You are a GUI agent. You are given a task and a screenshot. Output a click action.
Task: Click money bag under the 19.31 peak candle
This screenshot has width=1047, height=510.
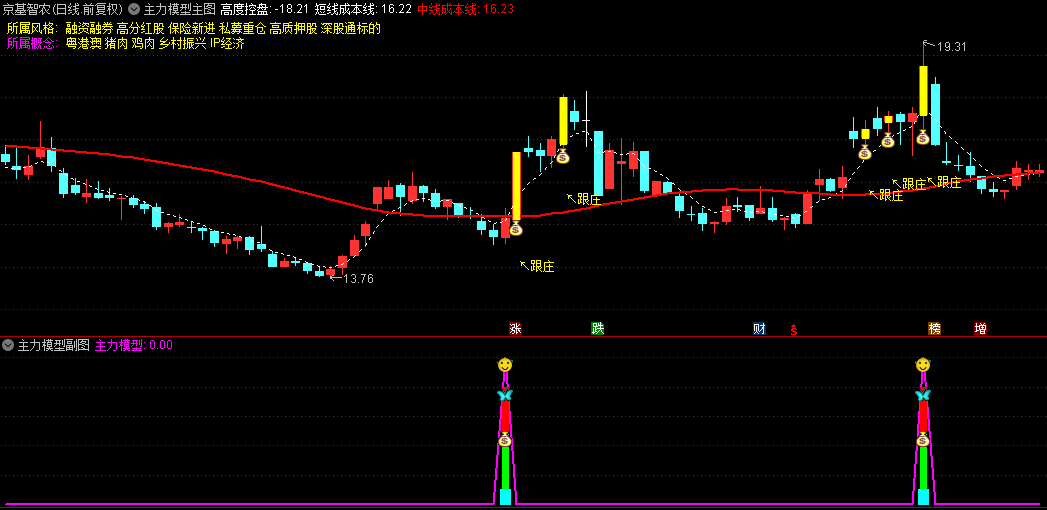click(x=923, y=138)
